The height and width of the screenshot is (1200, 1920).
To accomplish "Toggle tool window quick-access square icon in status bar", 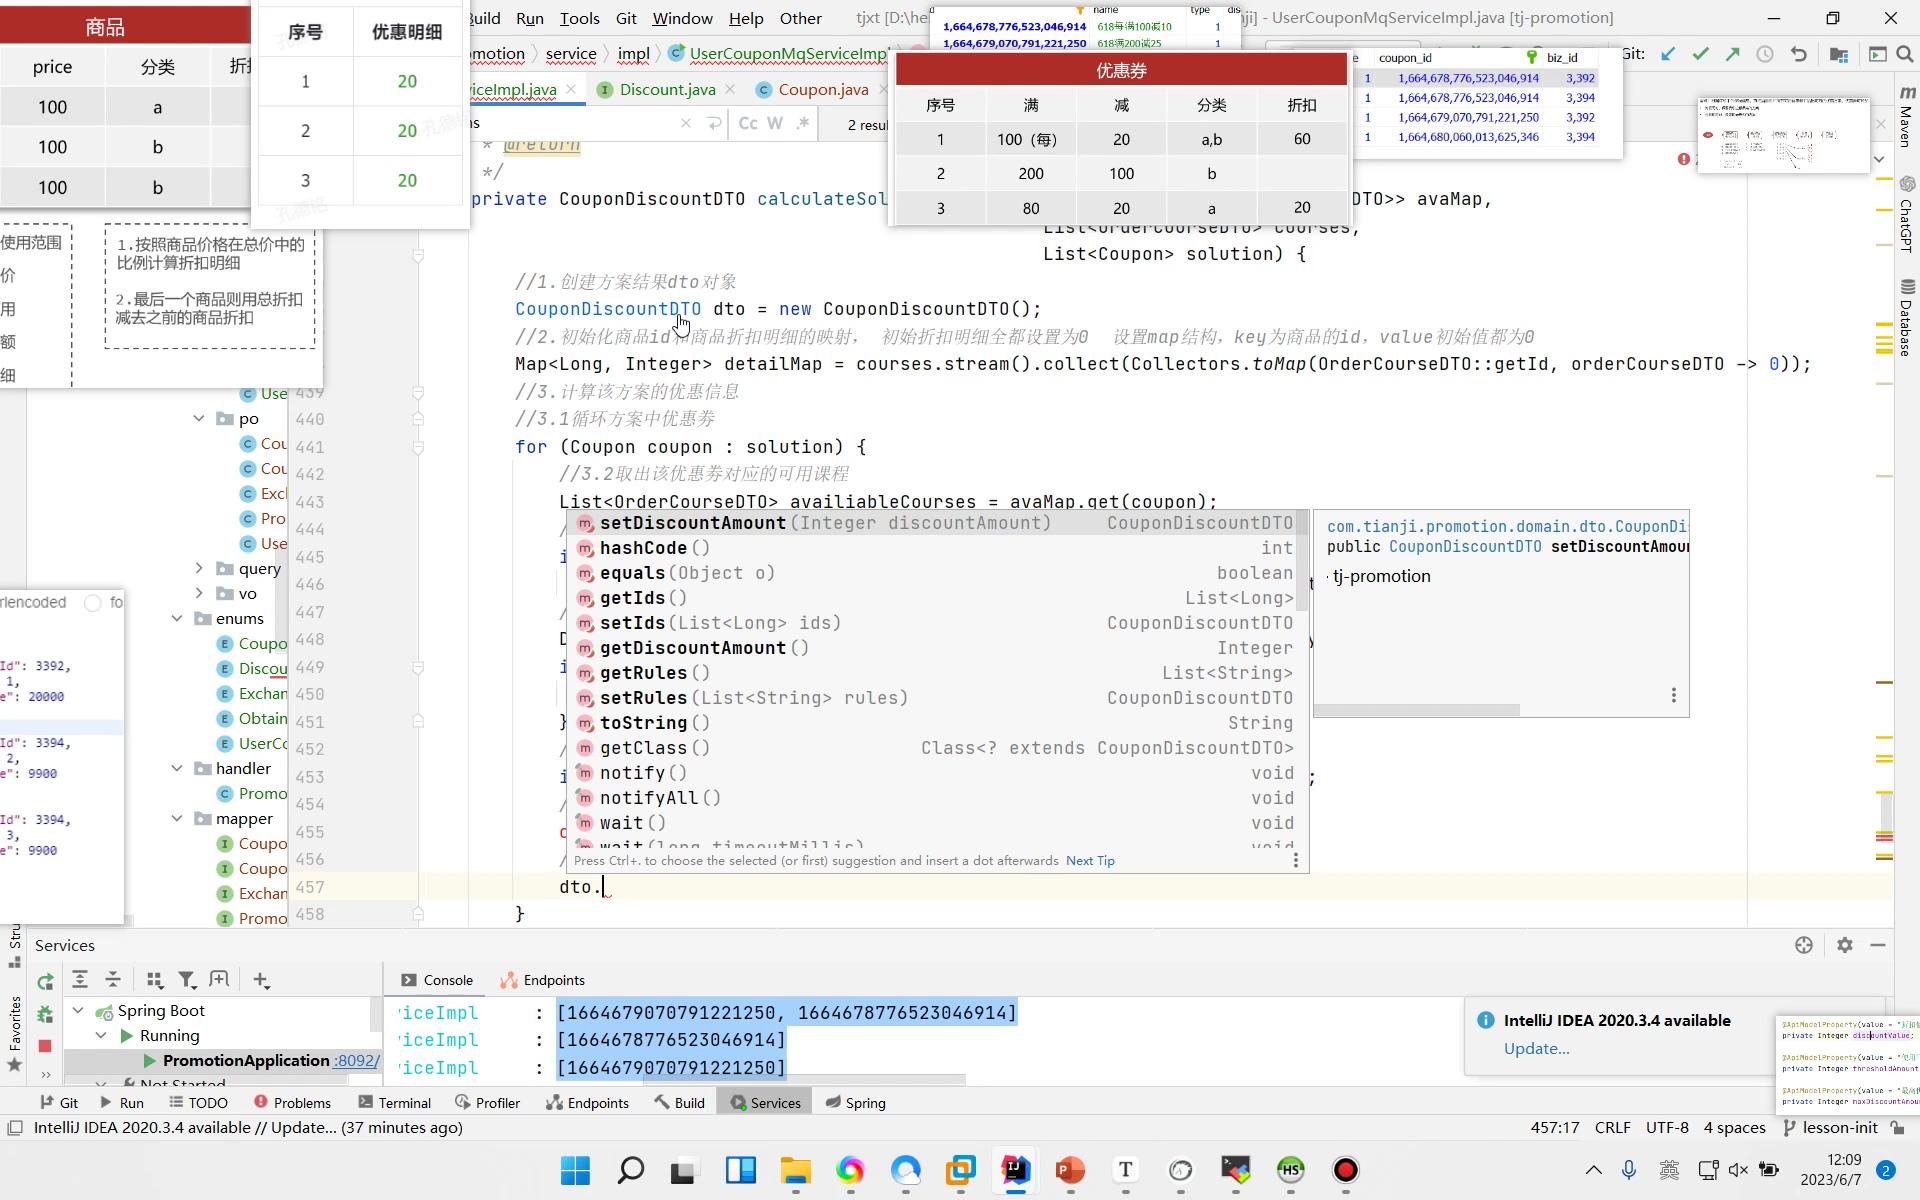I will point(15,1128).
